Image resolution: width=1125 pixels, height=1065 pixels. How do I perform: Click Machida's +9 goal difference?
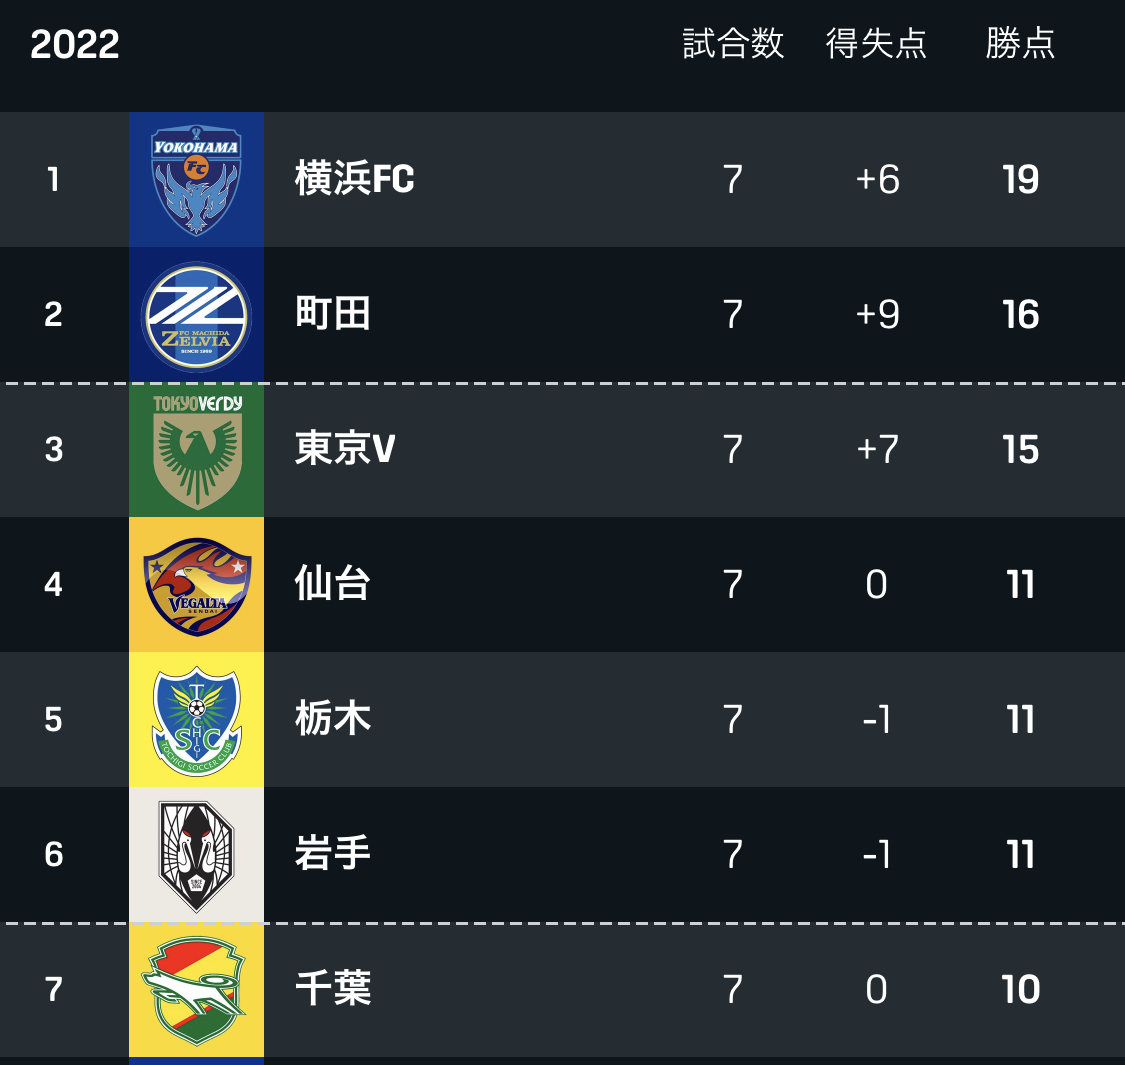point(877,315)
